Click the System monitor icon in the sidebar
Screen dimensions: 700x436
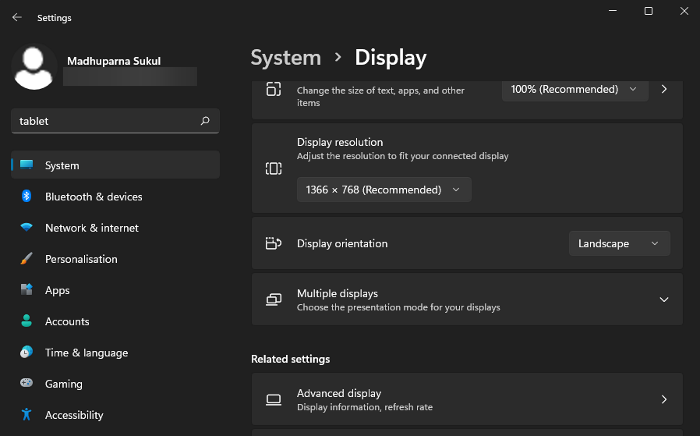(26, 165)
